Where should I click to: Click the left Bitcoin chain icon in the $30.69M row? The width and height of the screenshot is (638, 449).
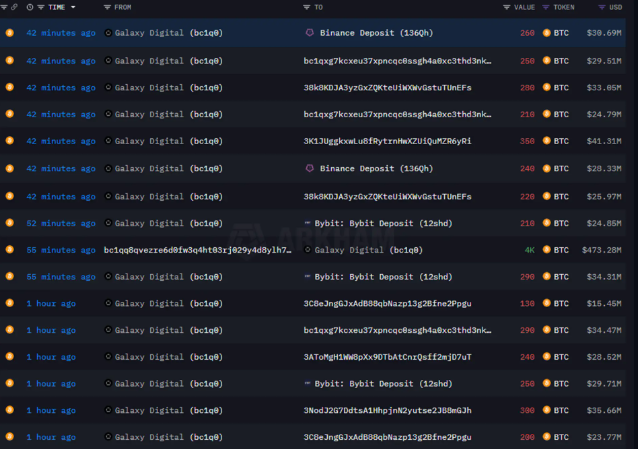[x=9, y=33]
